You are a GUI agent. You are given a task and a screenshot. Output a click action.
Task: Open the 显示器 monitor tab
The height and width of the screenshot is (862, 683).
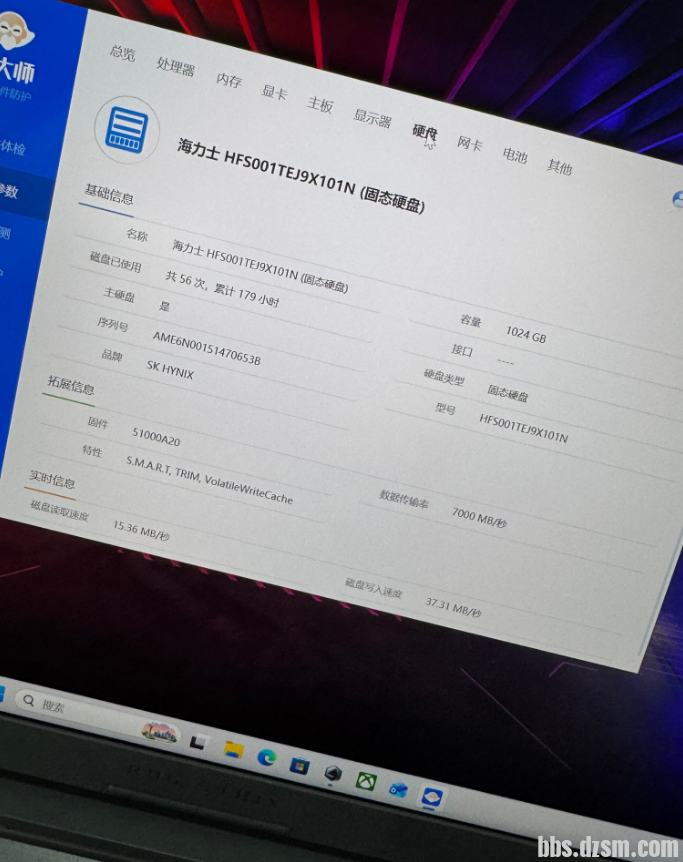pyautogui.click(x=372, y=118)
